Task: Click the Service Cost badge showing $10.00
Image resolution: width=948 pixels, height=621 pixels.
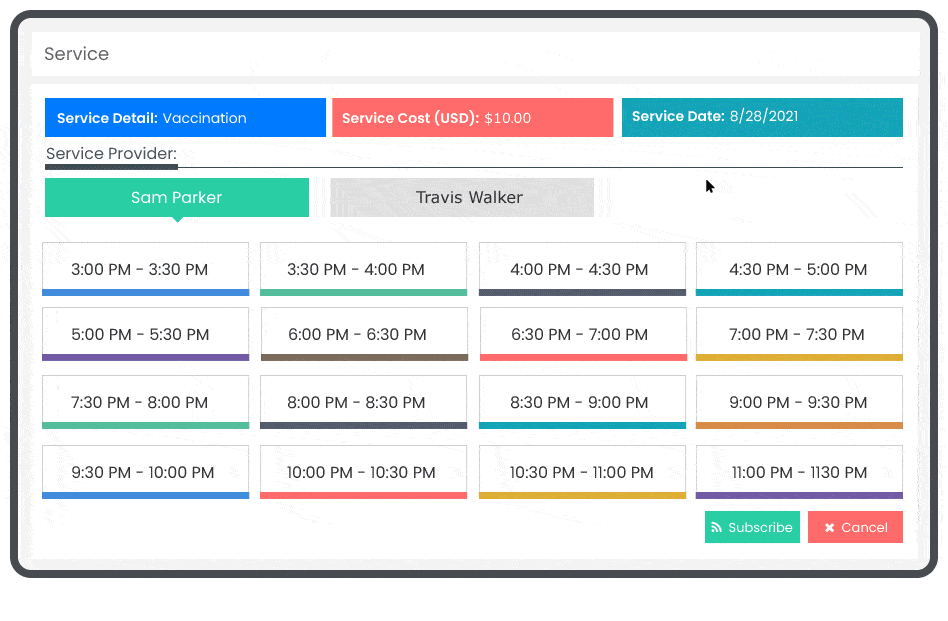Action: coord(472,117)
